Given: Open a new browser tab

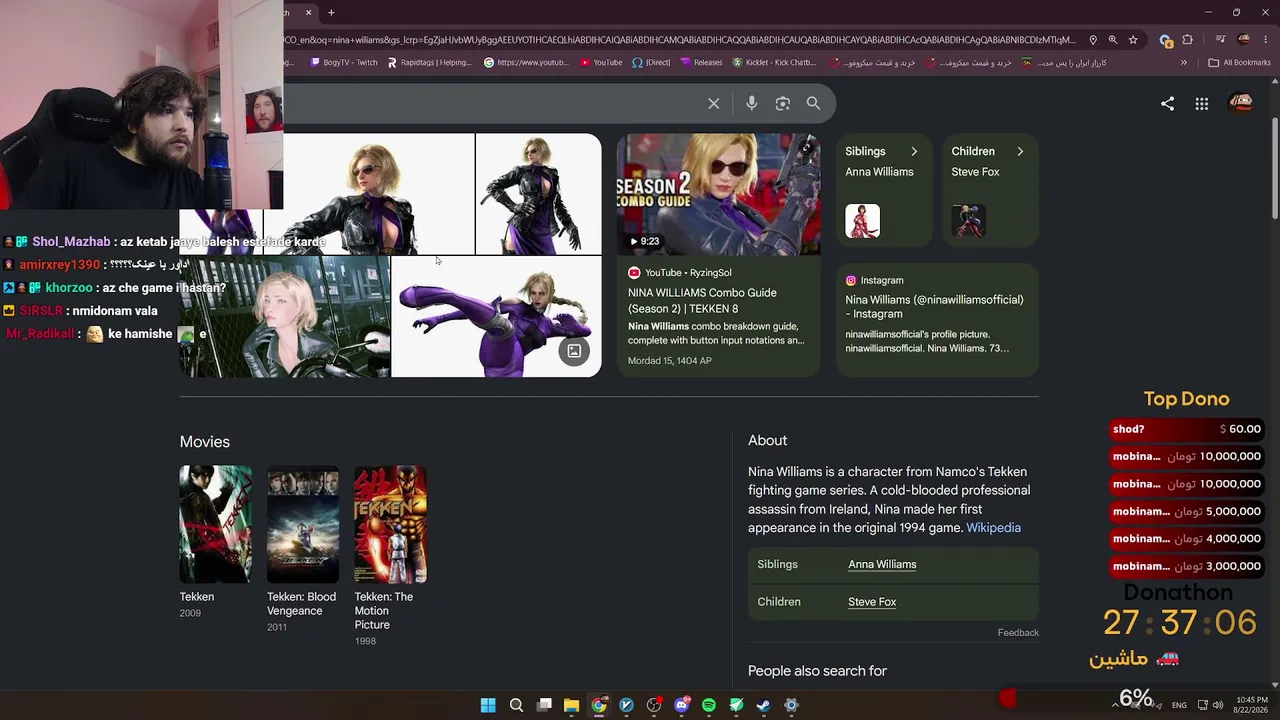Looking at the screenshot, I should [331, 12].
